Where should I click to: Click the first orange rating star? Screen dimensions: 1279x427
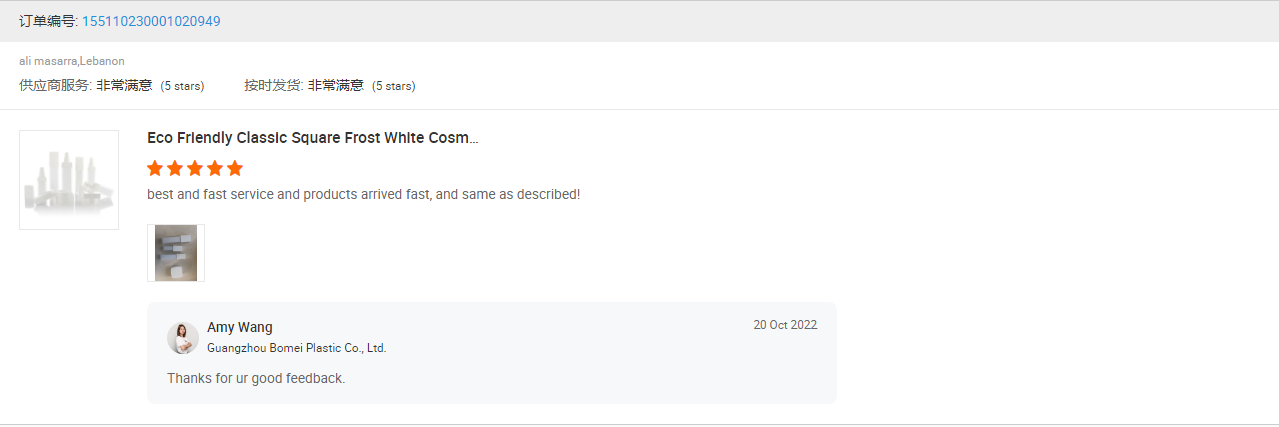tap(155, 168)
